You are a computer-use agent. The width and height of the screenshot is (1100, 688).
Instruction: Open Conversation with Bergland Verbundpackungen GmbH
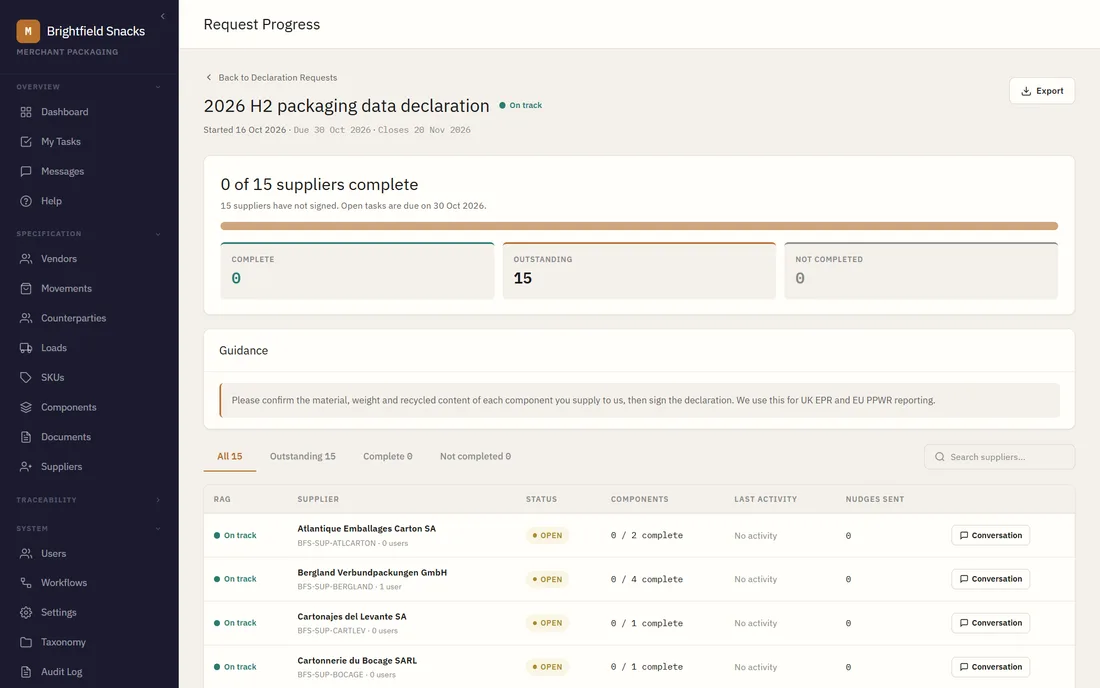tap(991, 579)
